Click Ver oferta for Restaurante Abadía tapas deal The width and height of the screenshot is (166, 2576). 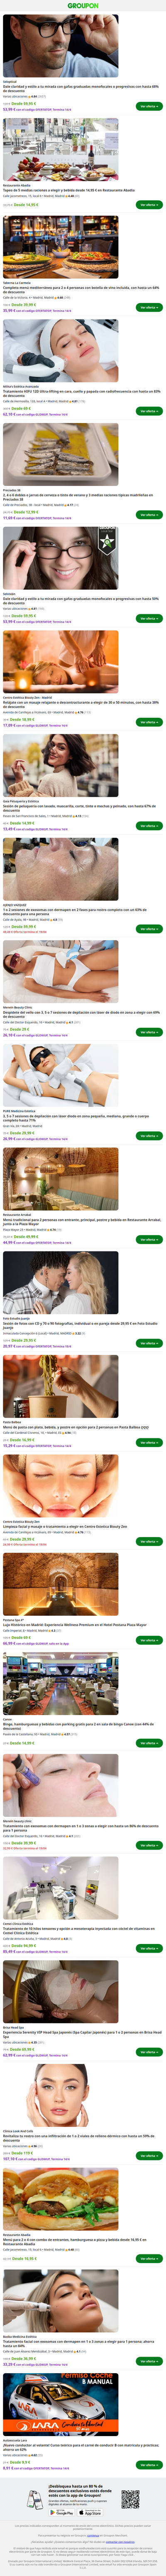[149, 205]
